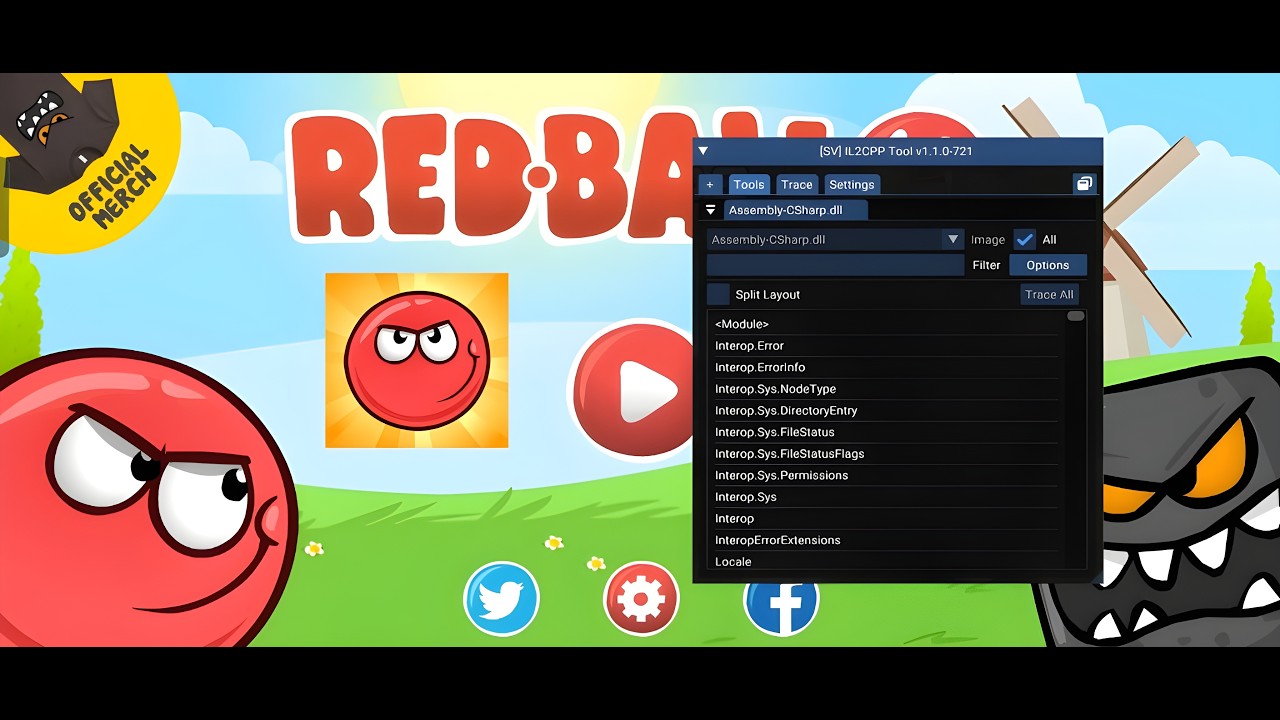Screen dimensions: 1280x720
Task: Enable the Split Layout checkbox
Action: click(x=718, y=294)
